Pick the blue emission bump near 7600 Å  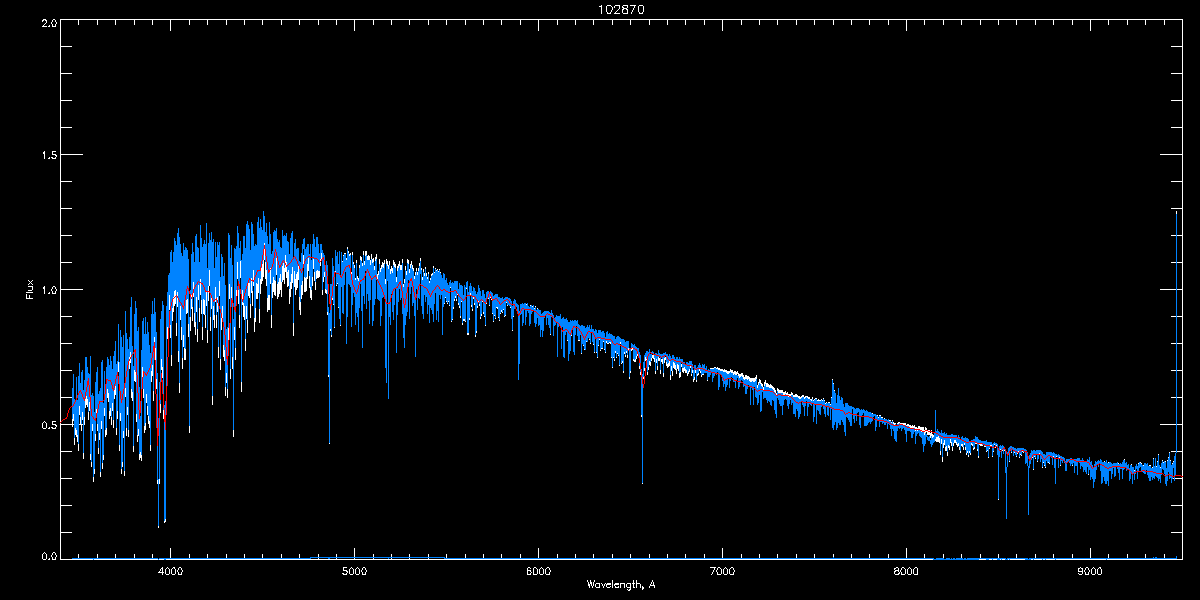pyautogui.click(x=834, y=390)
